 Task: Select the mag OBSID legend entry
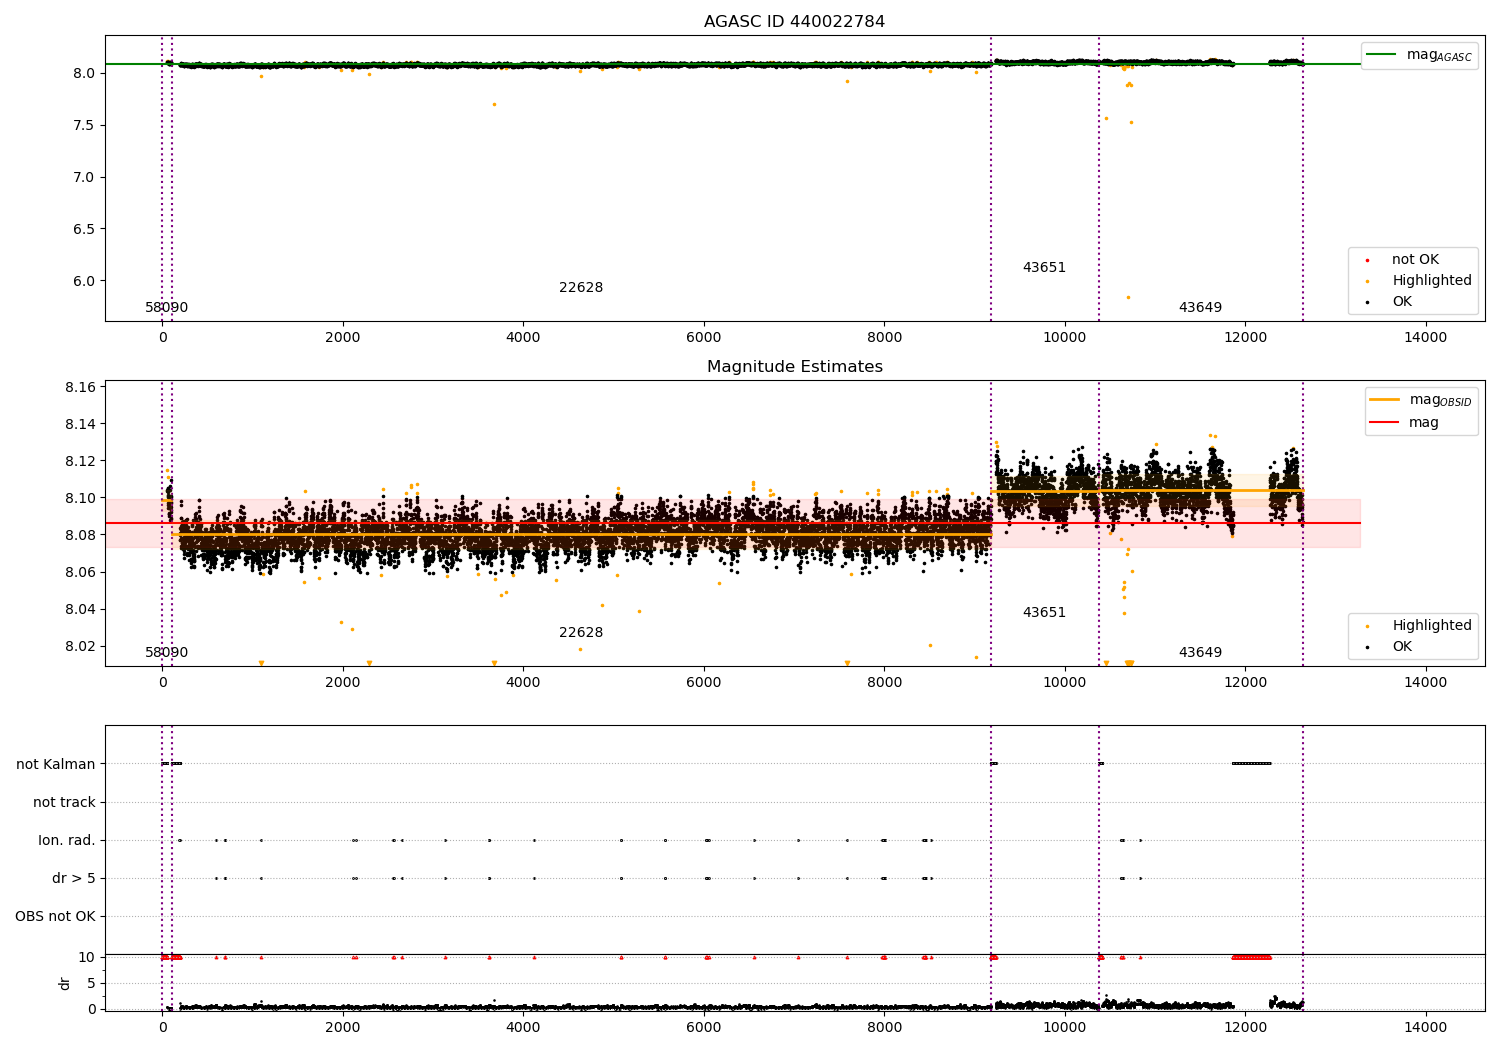pos(1440,400)
